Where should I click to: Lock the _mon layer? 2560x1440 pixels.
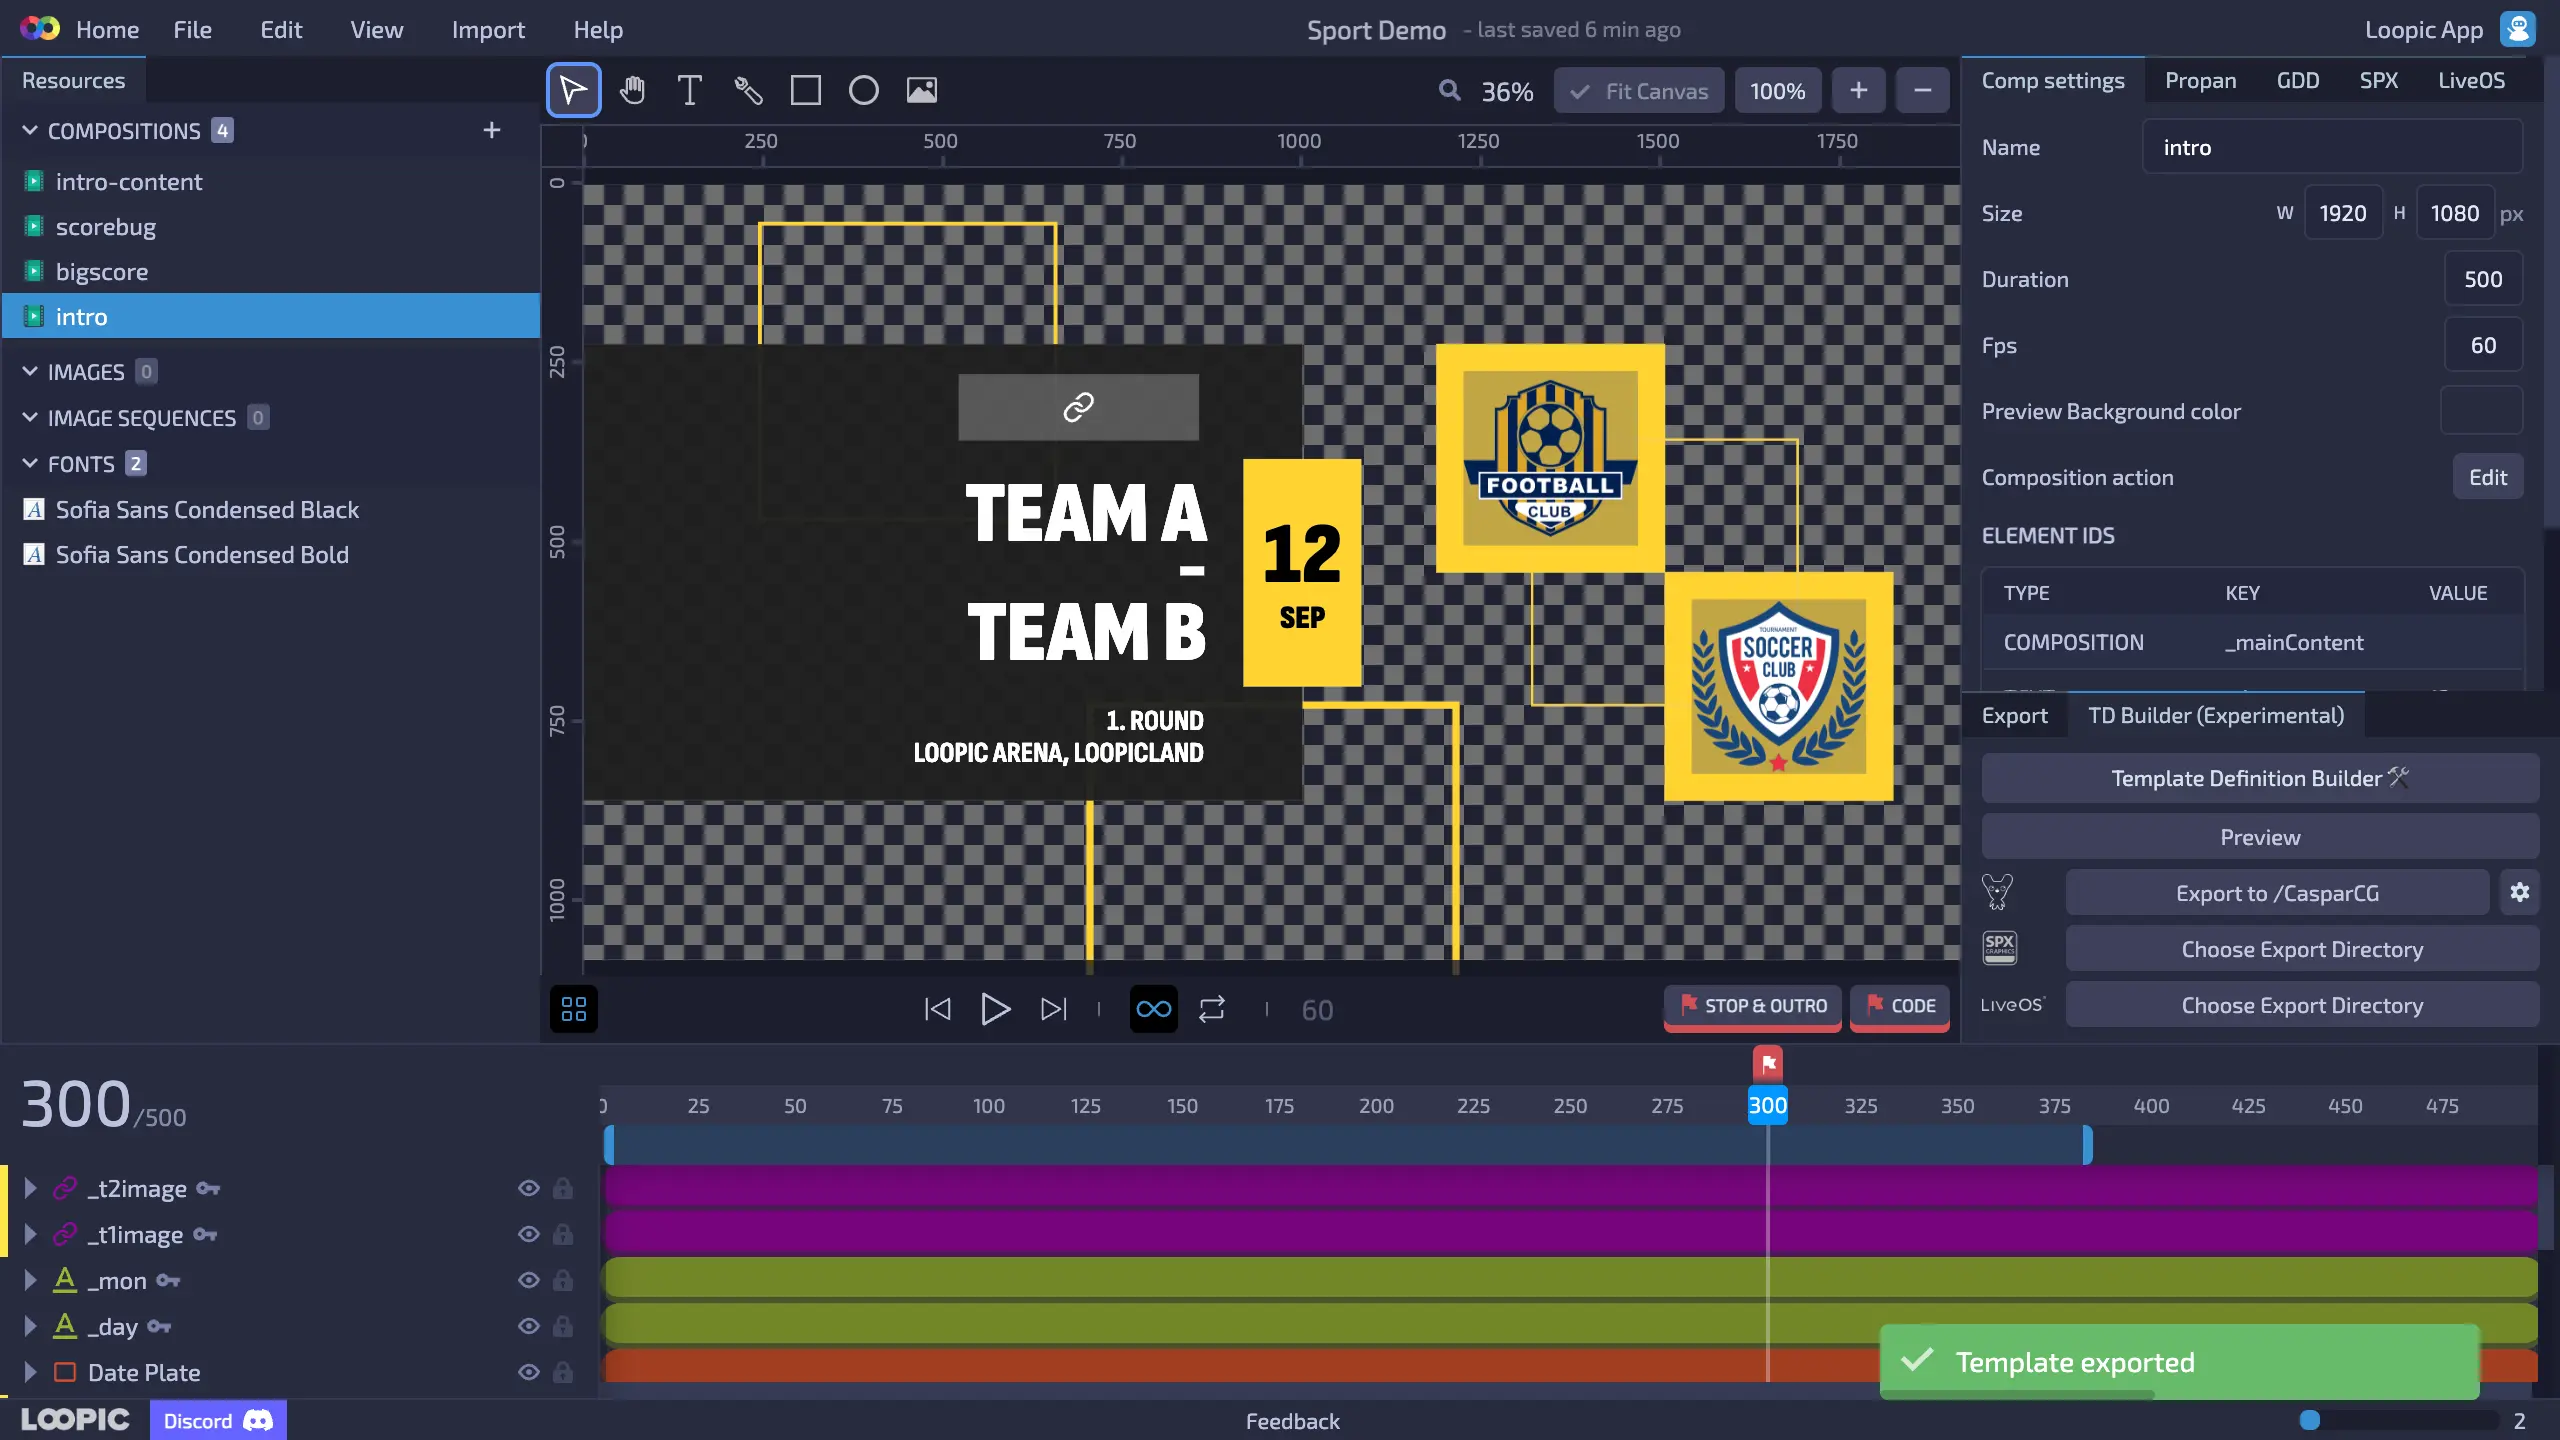563,1280
